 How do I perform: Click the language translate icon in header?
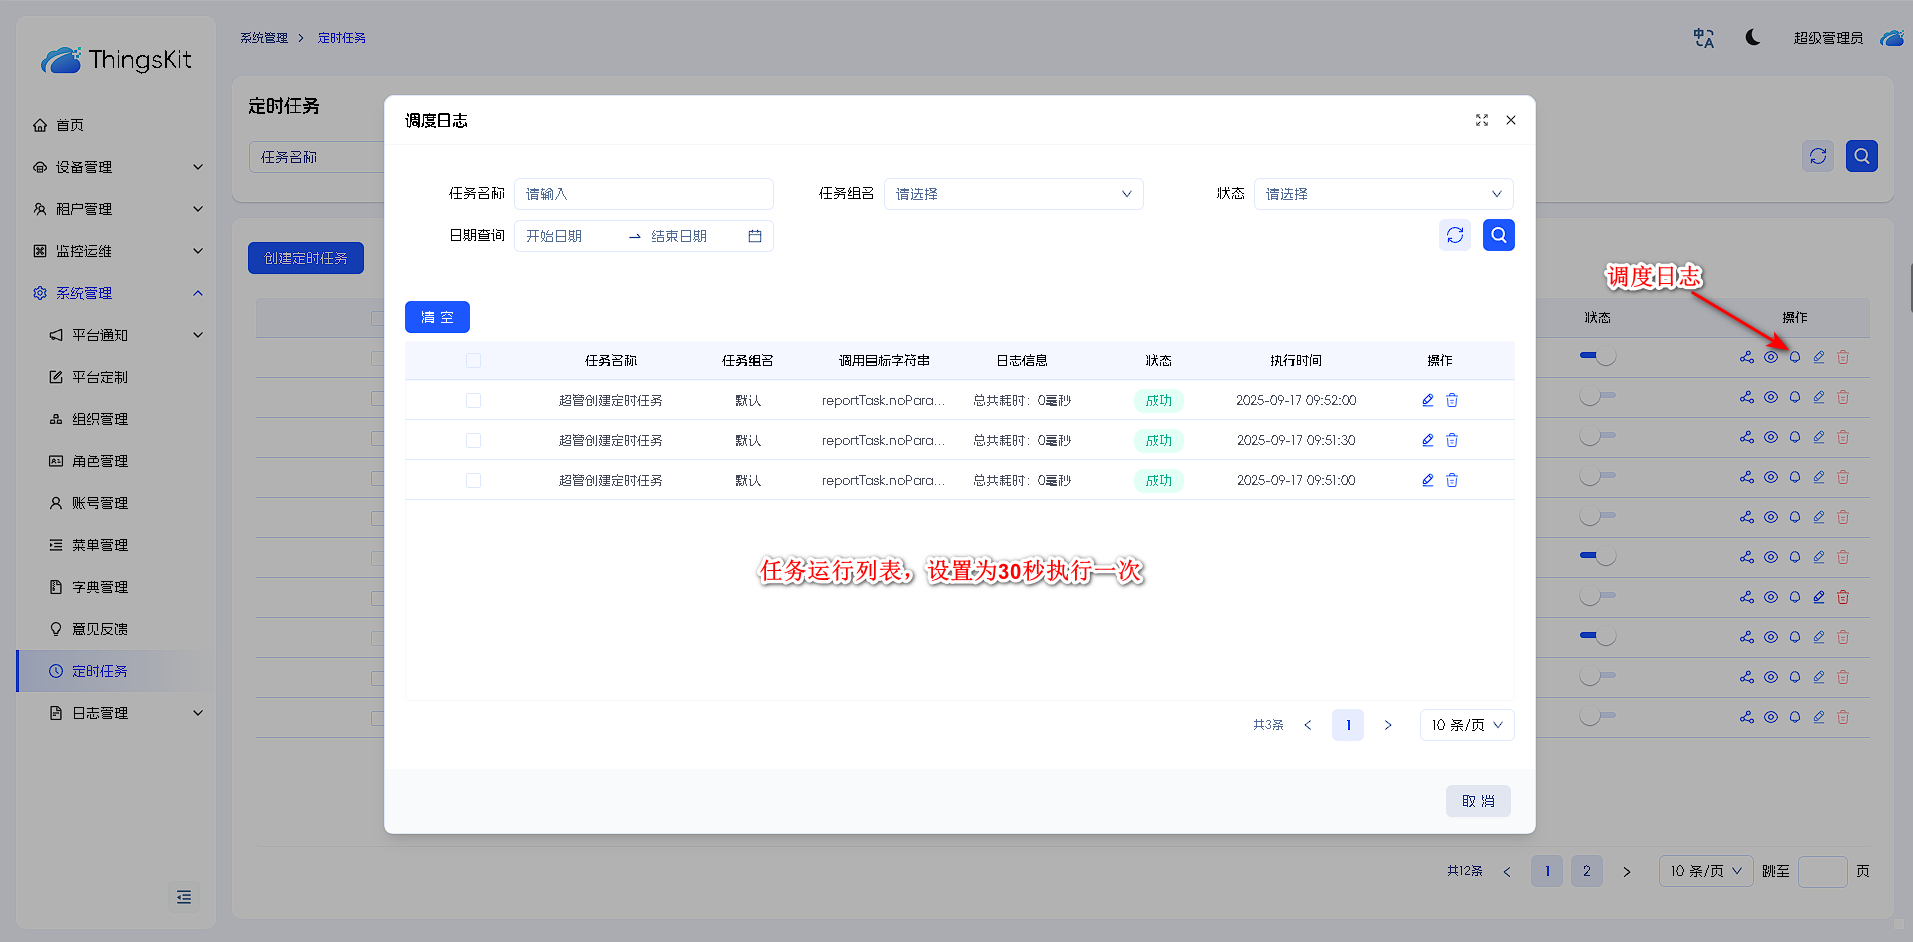point(1703,38)
